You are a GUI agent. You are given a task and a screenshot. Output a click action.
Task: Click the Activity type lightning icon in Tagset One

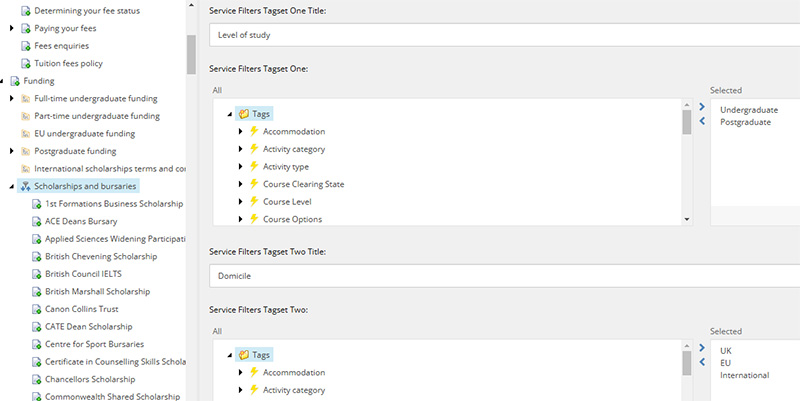pos(254,167)
